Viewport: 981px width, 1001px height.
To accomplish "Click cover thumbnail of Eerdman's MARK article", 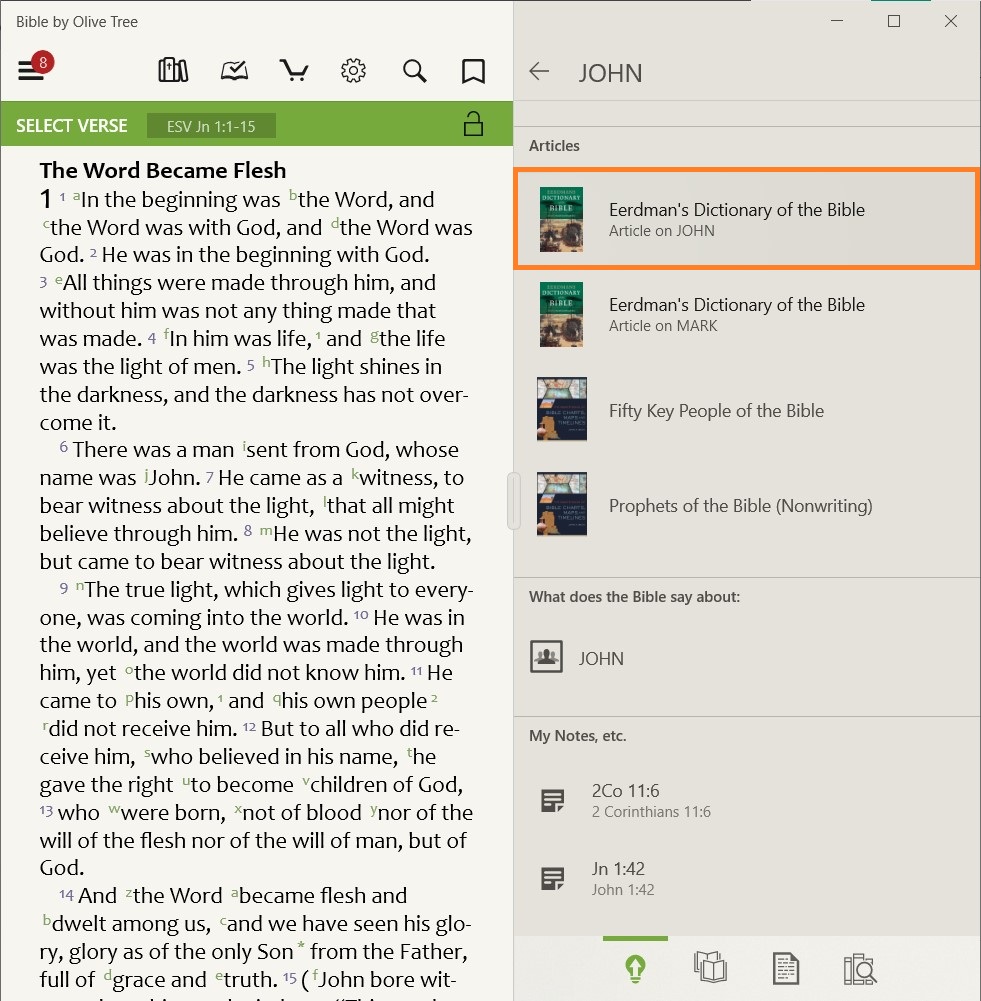I will (x=561, y=314).
